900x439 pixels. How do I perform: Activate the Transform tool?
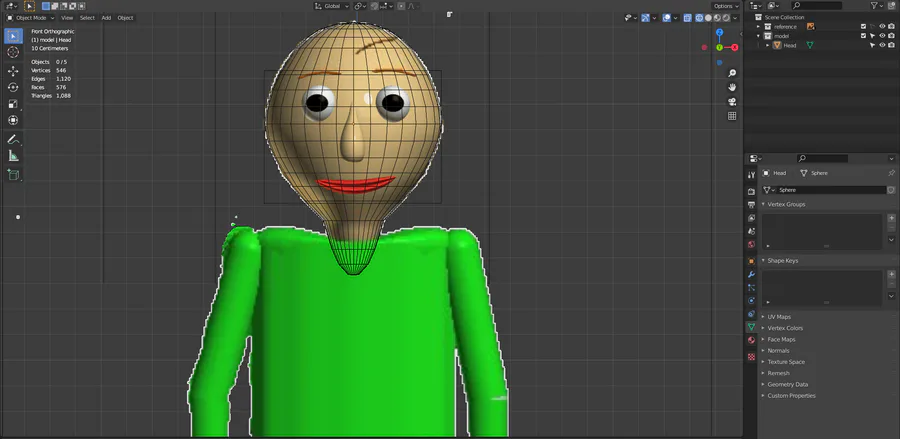click(13, 121)
